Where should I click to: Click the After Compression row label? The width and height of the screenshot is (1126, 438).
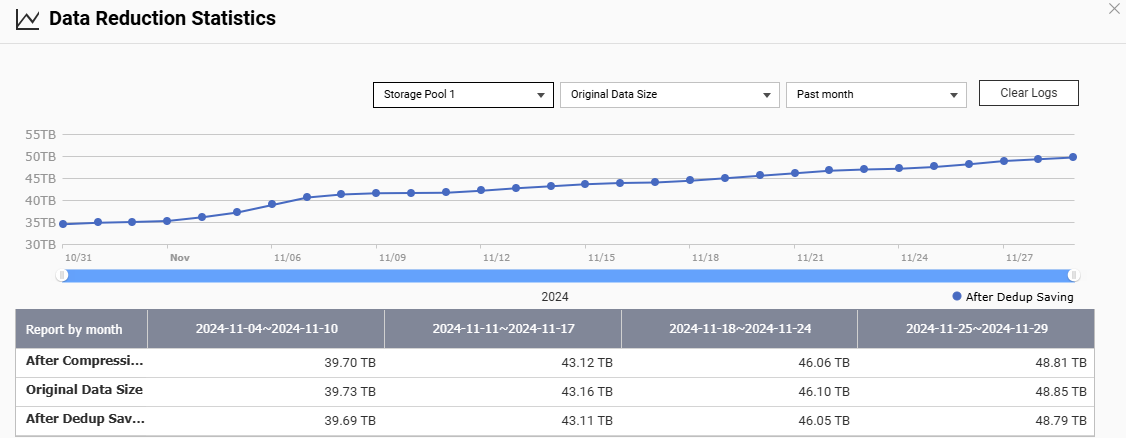(84, 361)
